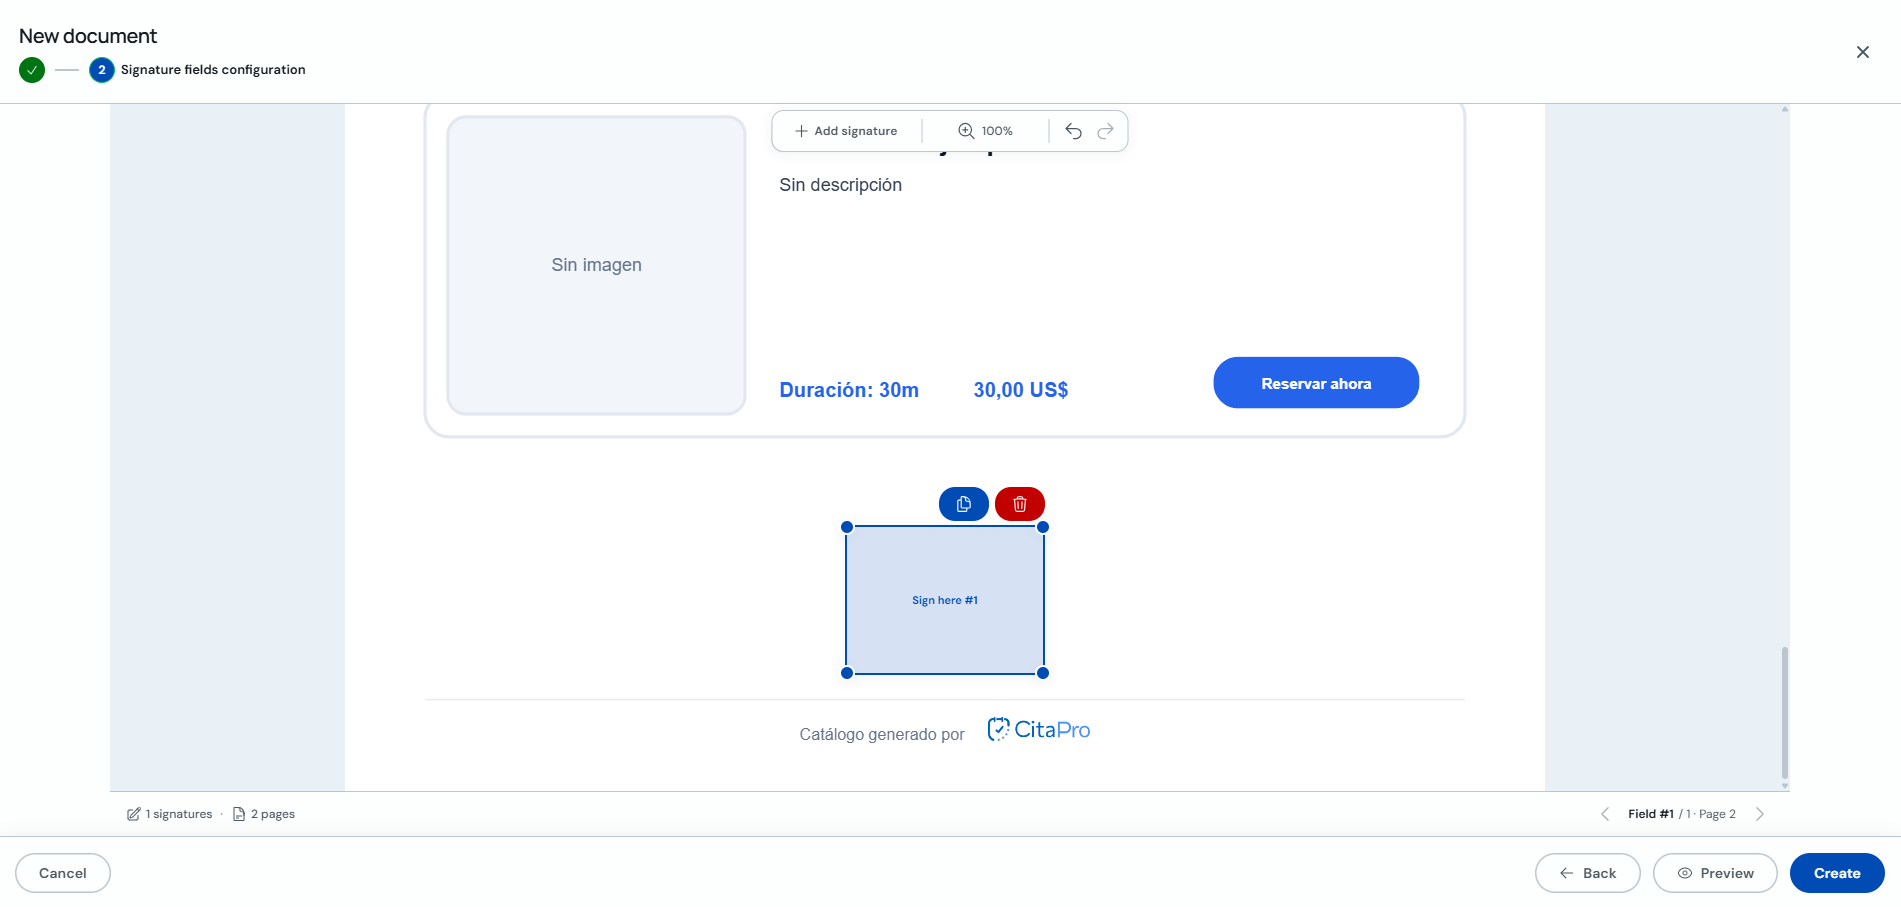Click the Add signature button
Image resolution: width=1901 pixels, height=907 pixels.
pyautogui.click(x=846, y=131)
